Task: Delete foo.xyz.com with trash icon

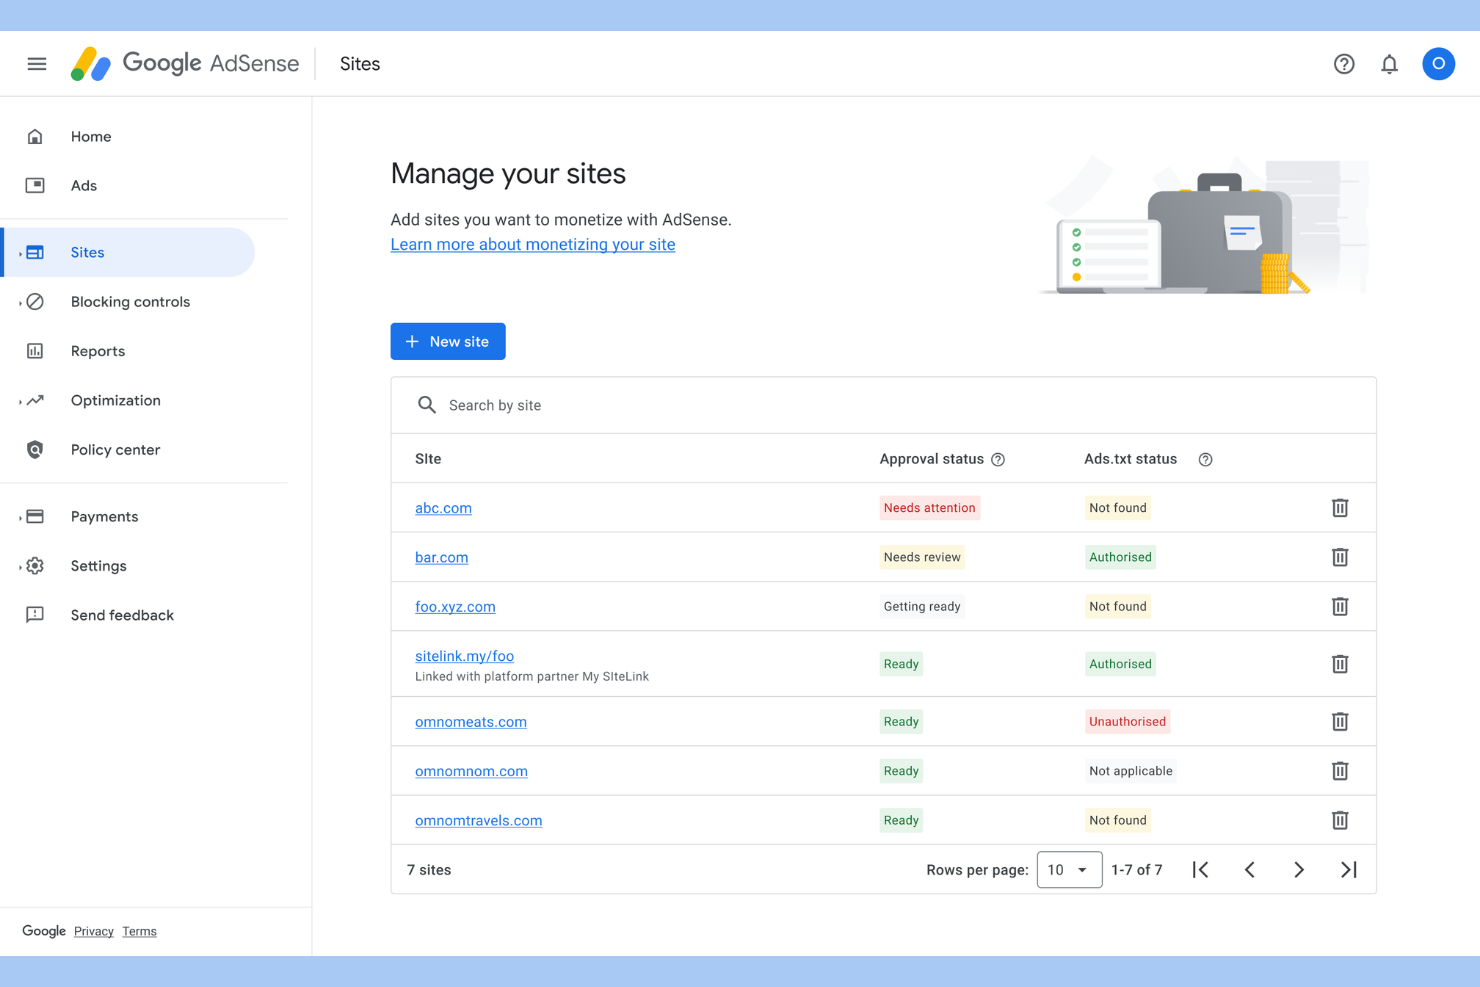Action: pyautogui.click(x=1340, y=606)
